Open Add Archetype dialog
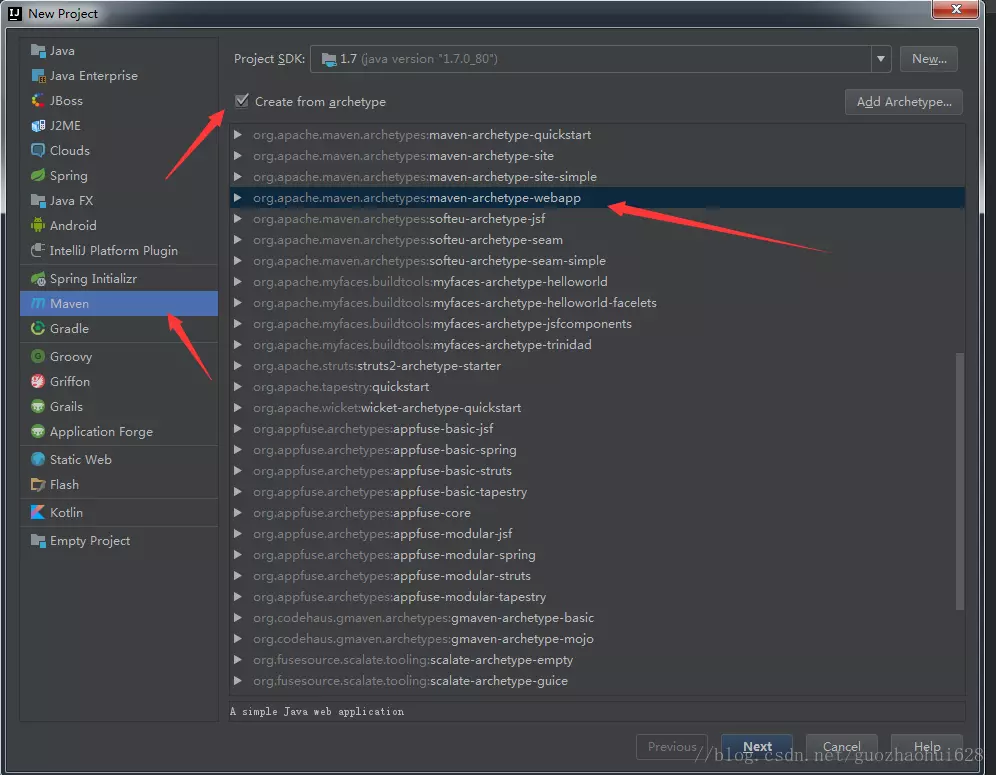 point(903,102)
